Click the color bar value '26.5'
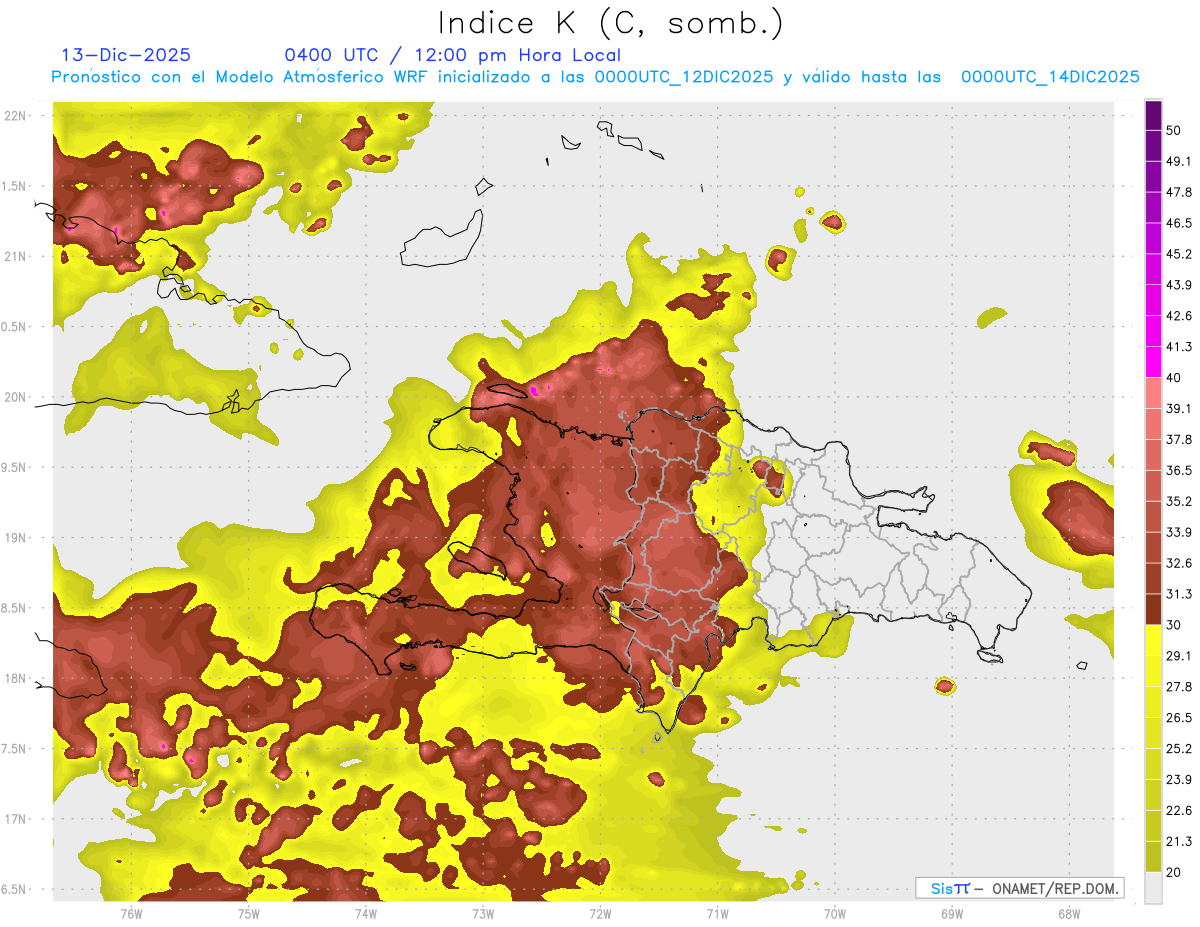This screenshot has width=1200, height=927. pos(1179,718)
